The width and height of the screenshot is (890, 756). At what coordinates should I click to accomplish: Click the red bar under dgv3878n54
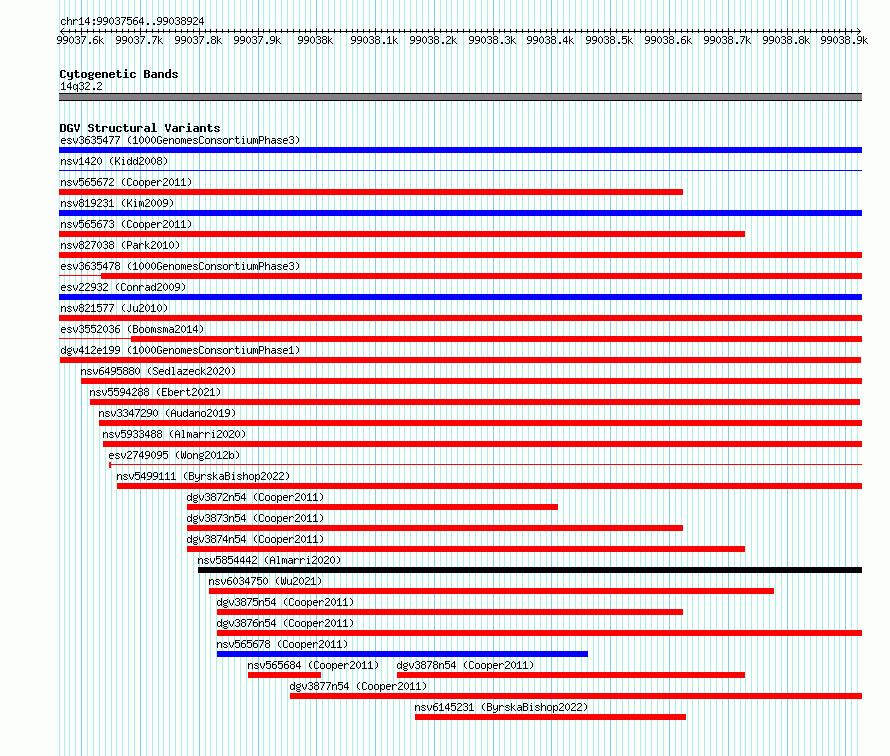571,675
